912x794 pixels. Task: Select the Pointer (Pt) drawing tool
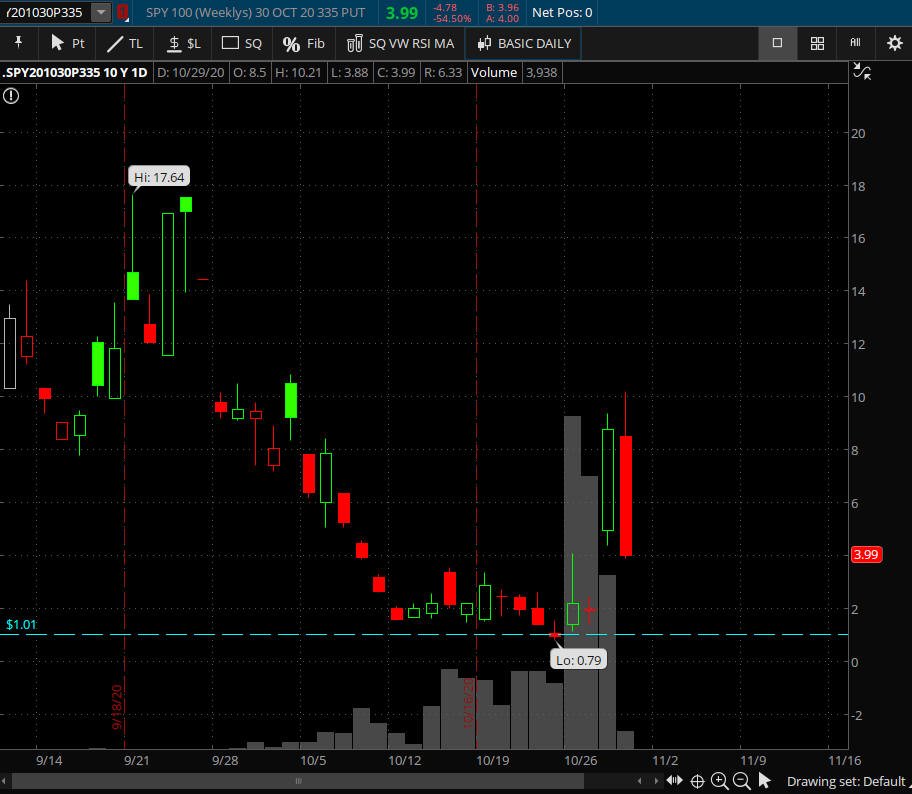tap(67, 43)
